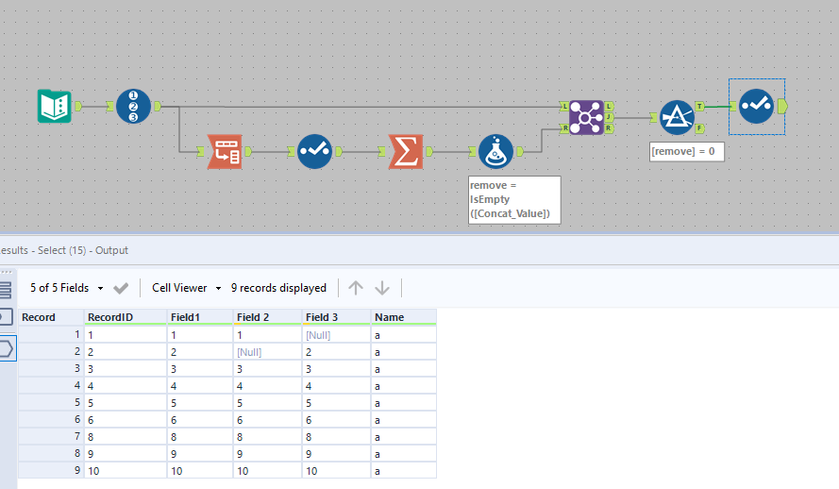Select the Input Data book tool
The image size is (839, 489).
click(x=55, y=106)
